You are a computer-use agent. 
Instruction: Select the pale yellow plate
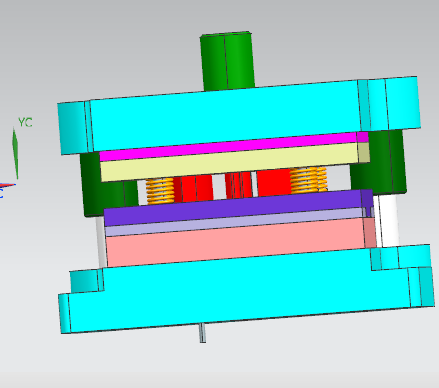coord(235,162)
